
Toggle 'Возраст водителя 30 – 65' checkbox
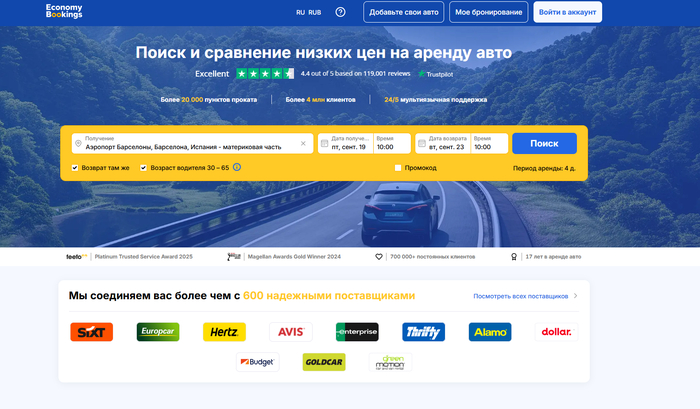pos(143,168)
